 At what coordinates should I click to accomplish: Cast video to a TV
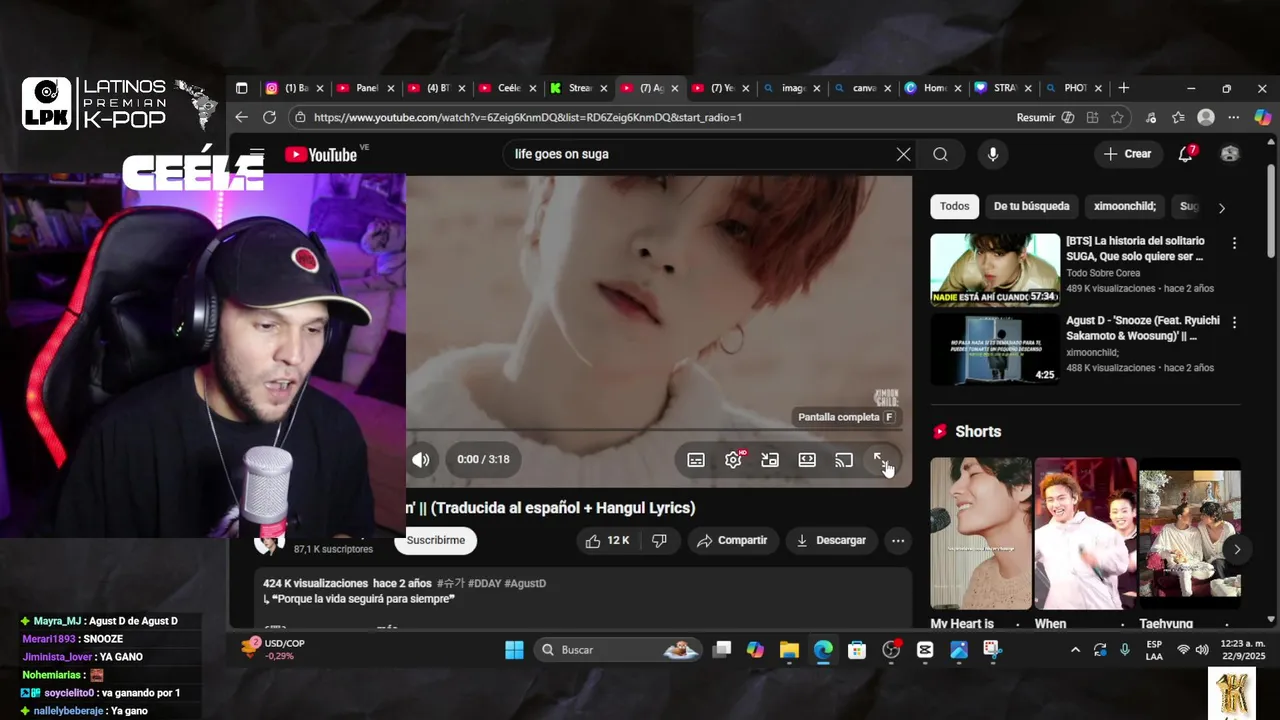844,460
